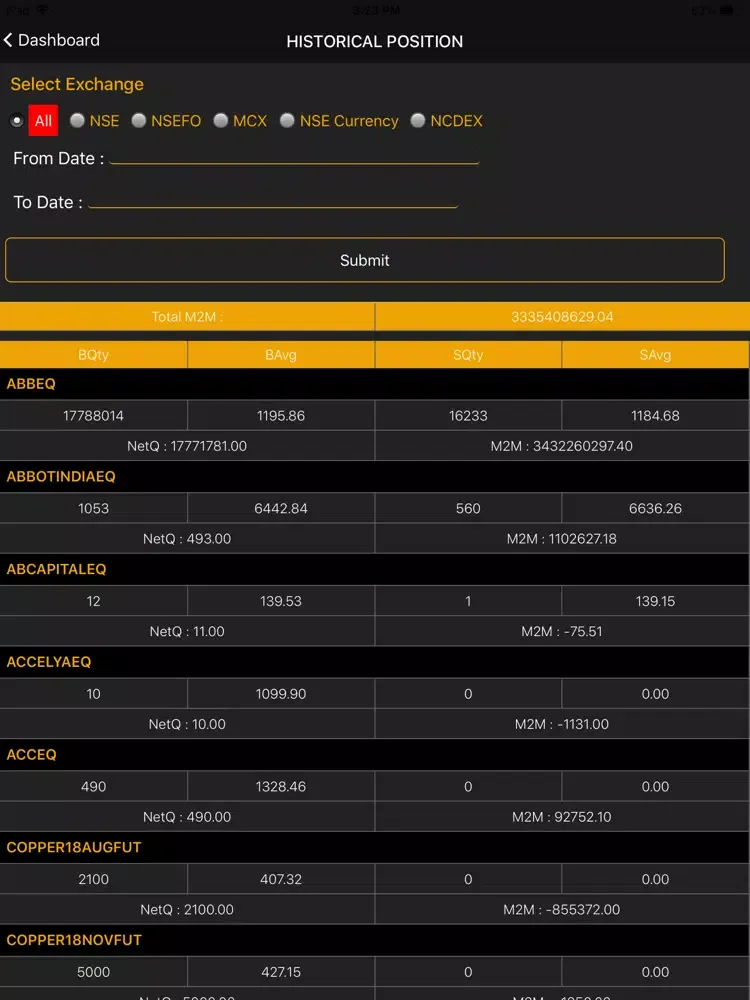Click the Total M2M label cell
750x1000 pixels.
tap(187, 317)
